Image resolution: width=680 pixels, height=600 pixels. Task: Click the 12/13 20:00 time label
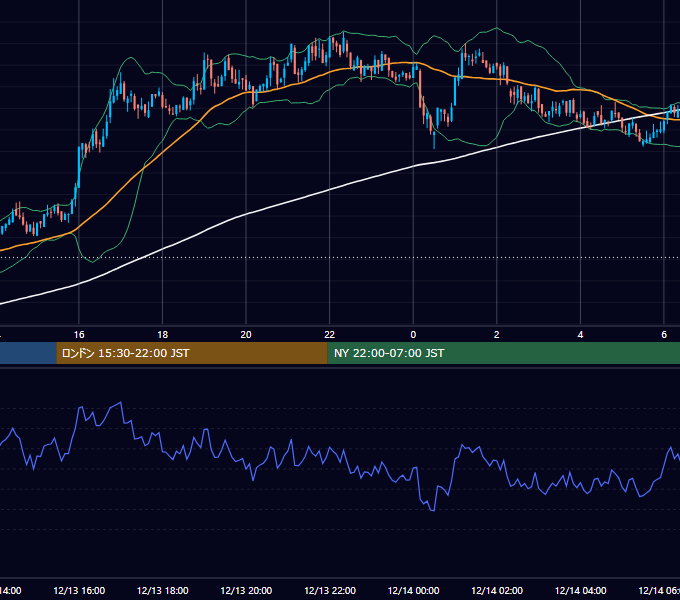tap(246, 590)
